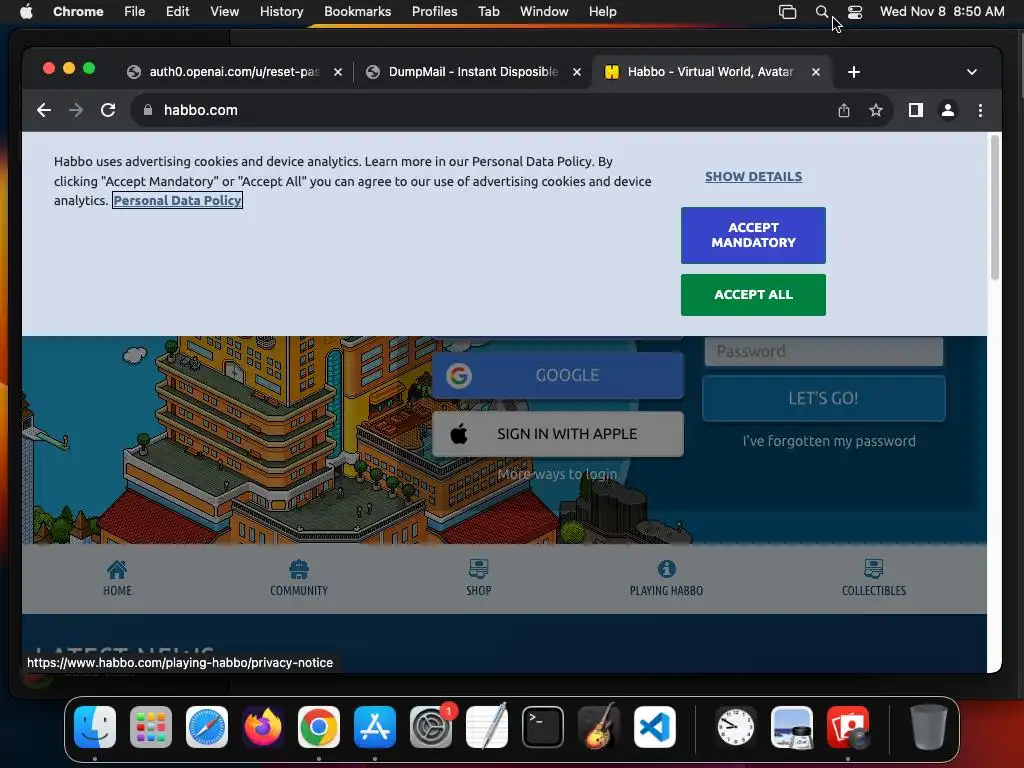Open Control Center in menu bar

click(854, 12)
